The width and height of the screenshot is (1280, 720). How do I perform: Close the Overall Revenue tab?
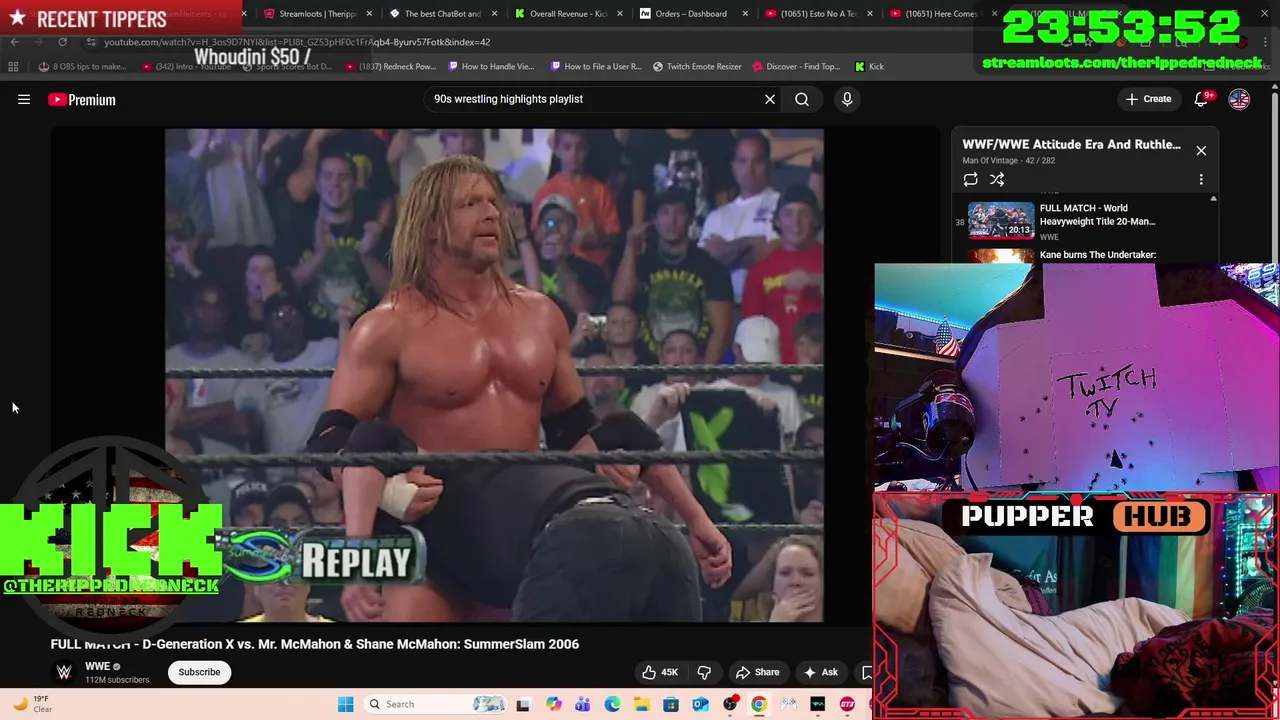click(x=620, y=14)
